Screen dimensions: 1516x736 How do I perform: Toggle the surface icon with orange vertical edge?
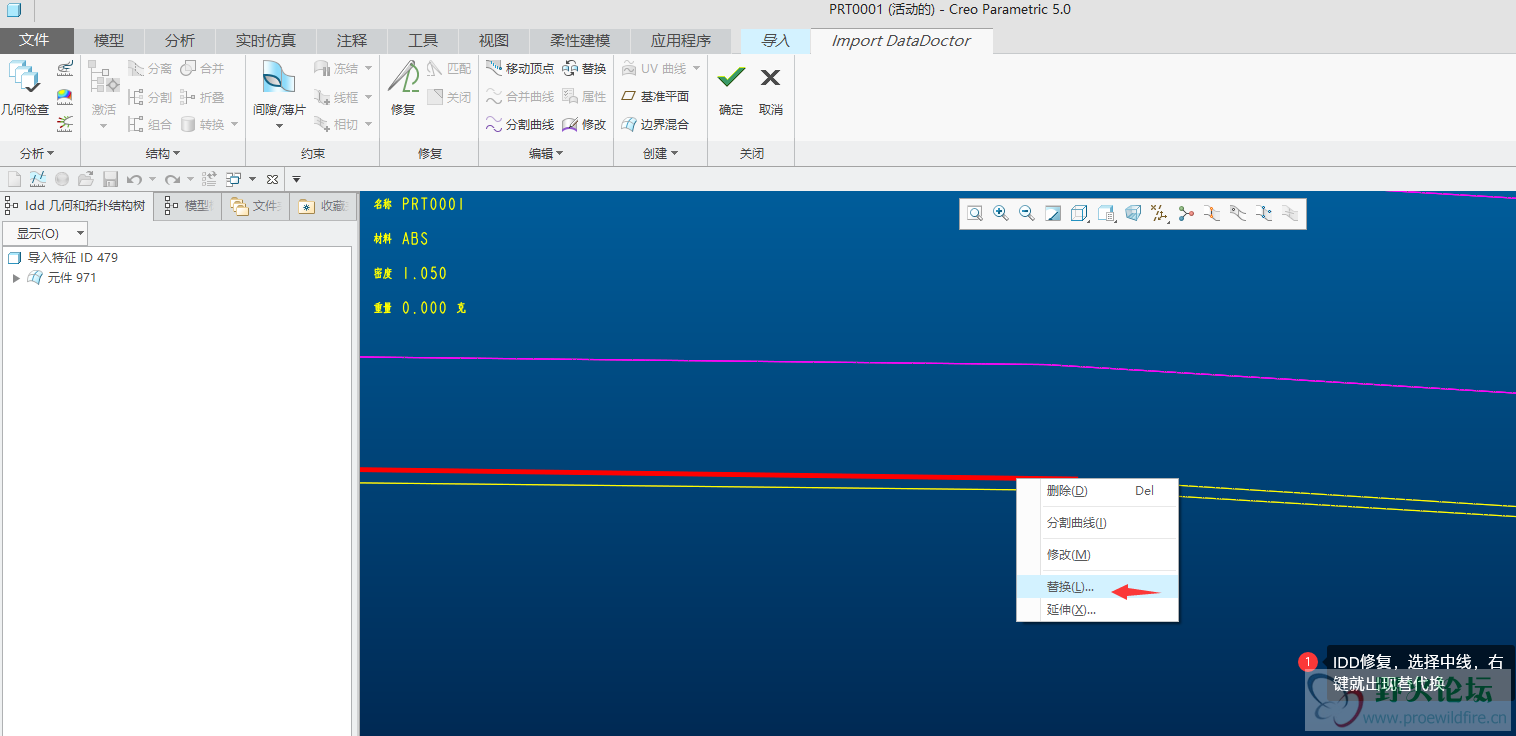click(x=1212, y=213)
